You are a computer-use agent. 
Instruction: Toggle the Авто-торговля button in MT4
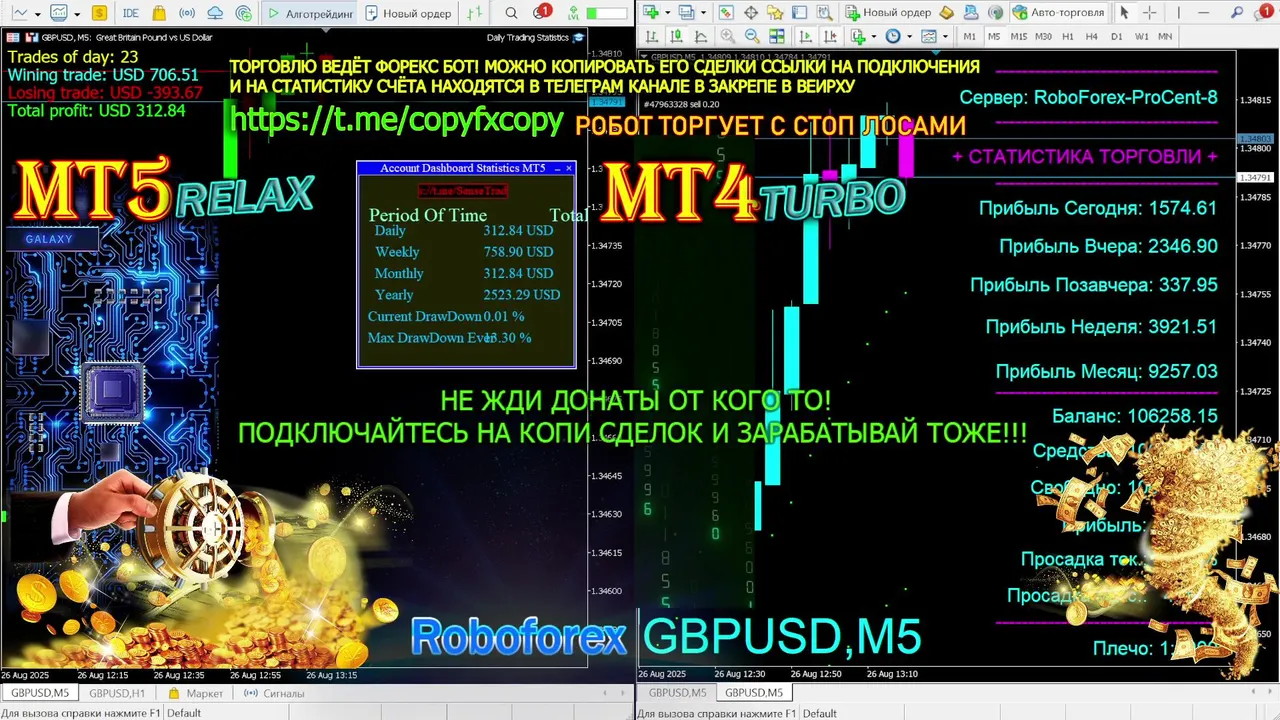coord(1057,12)
